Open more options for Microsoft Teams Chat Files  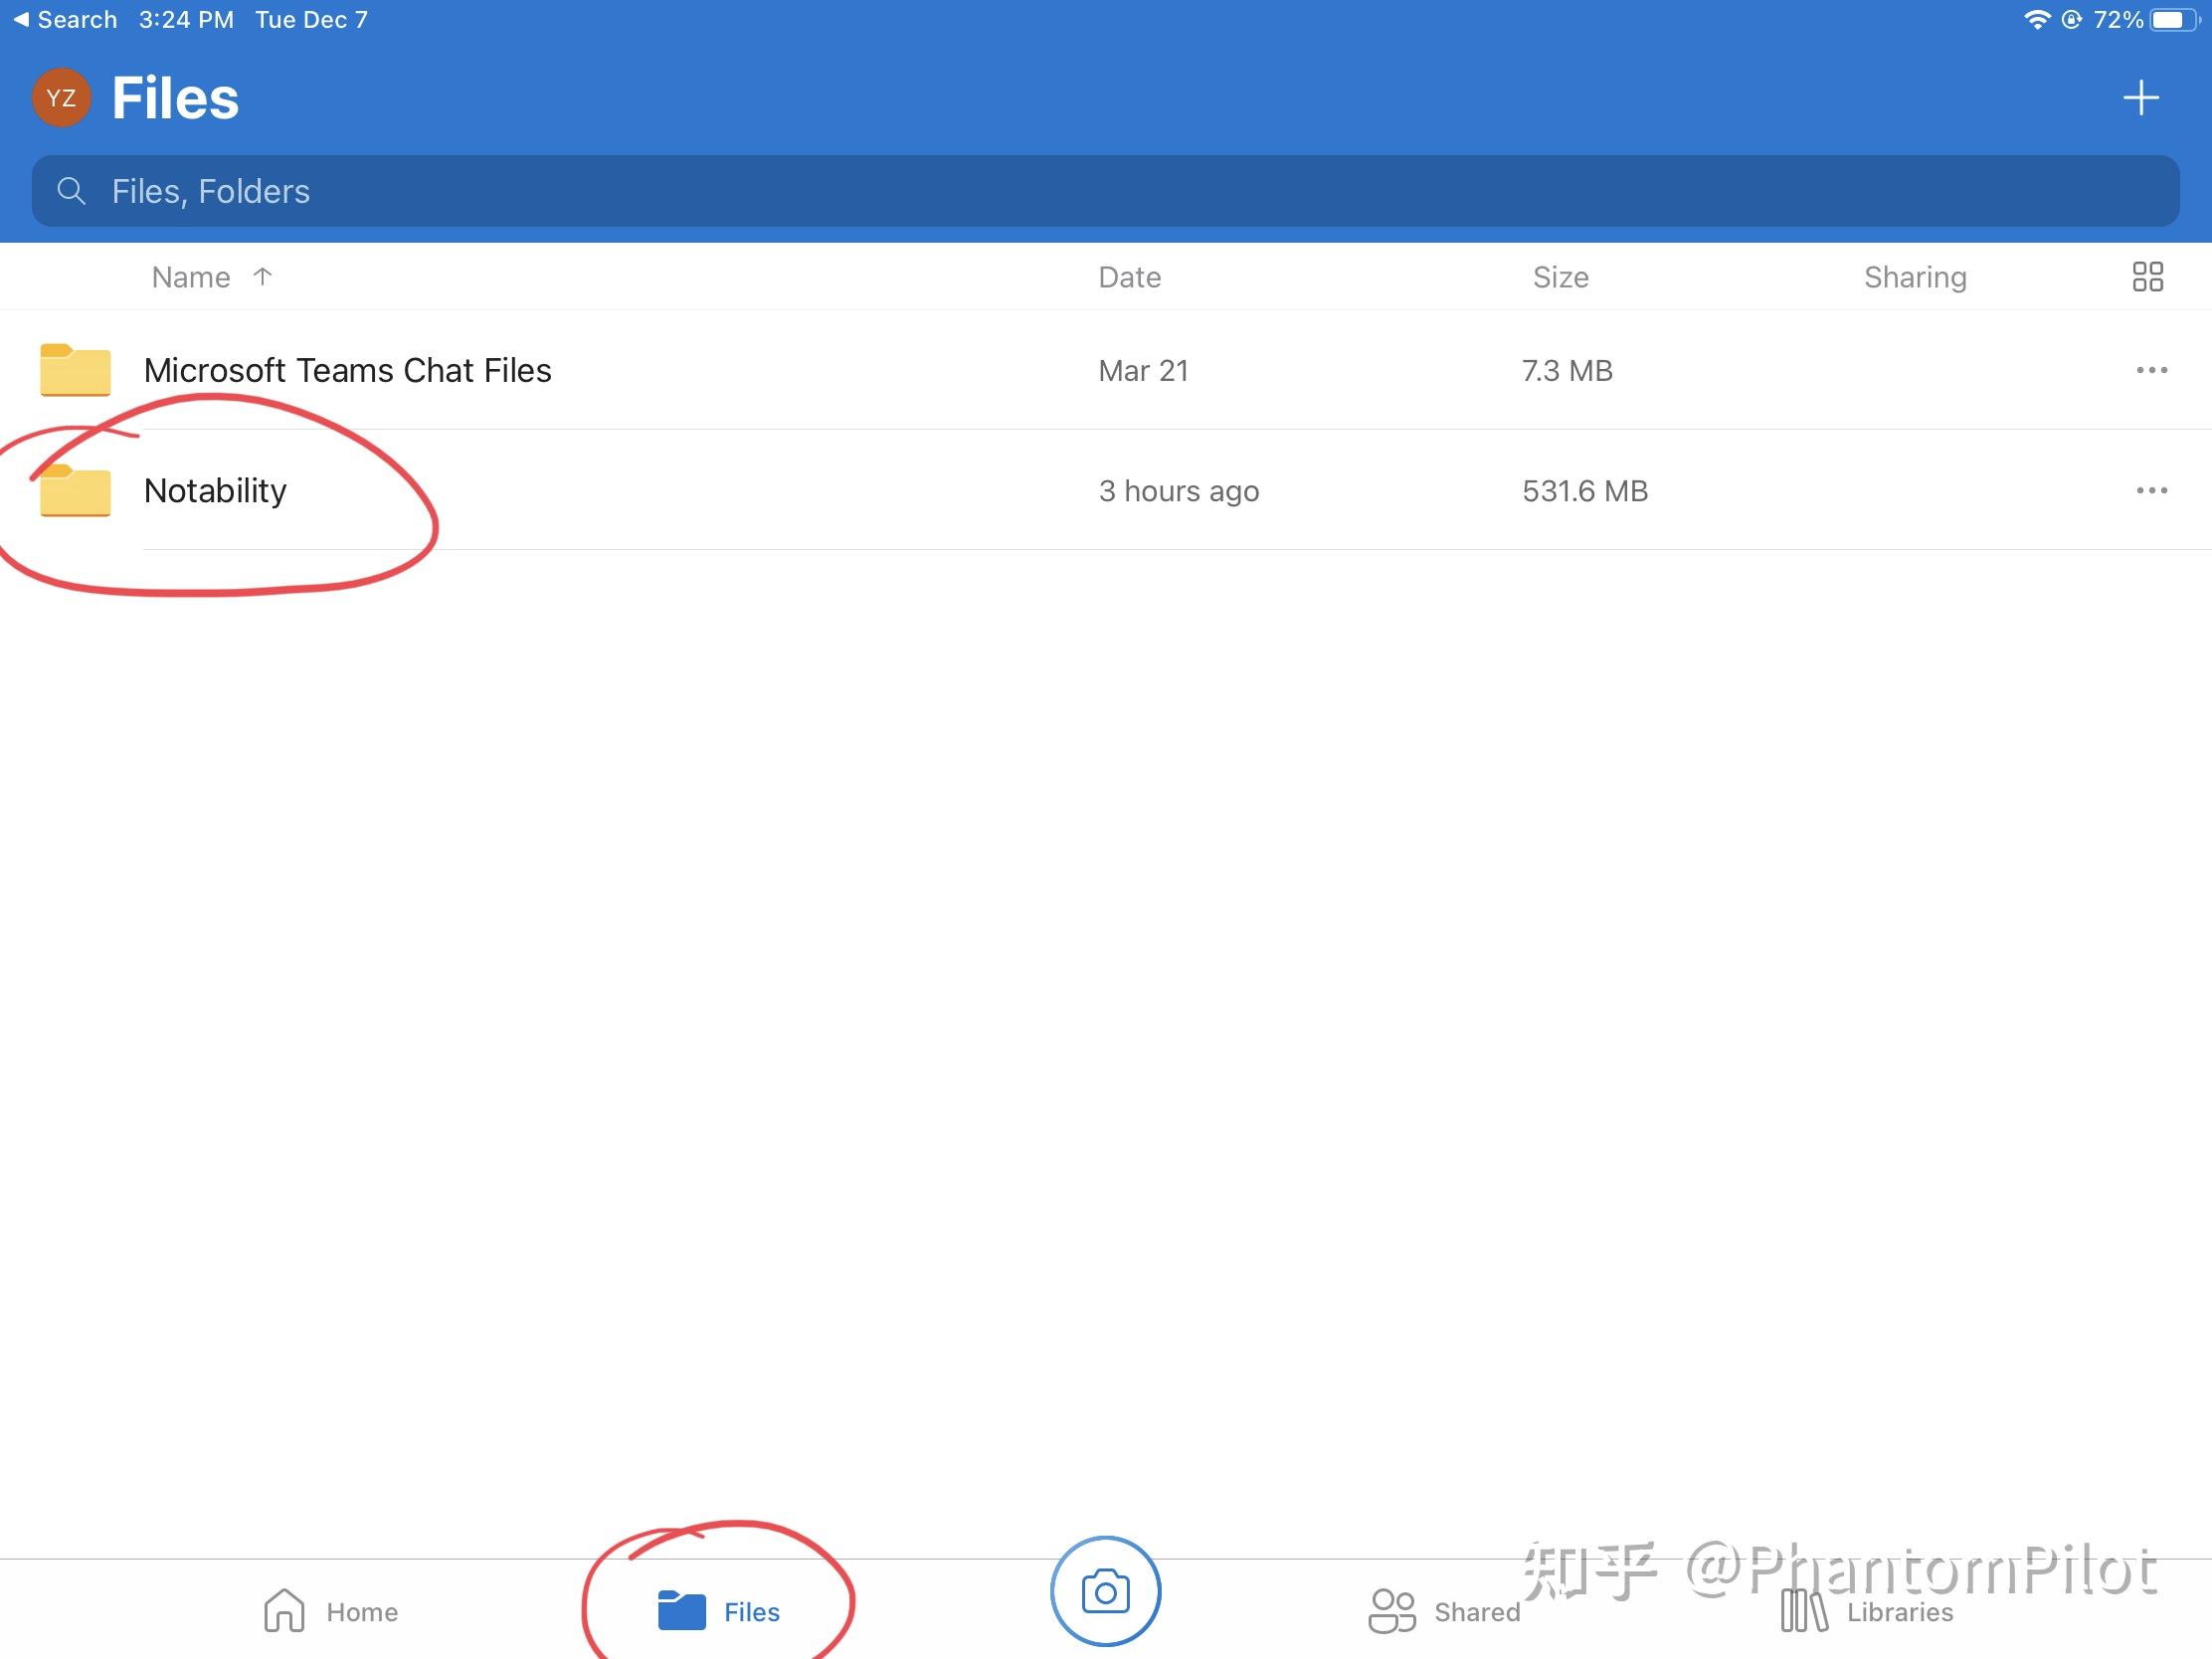2151,370
